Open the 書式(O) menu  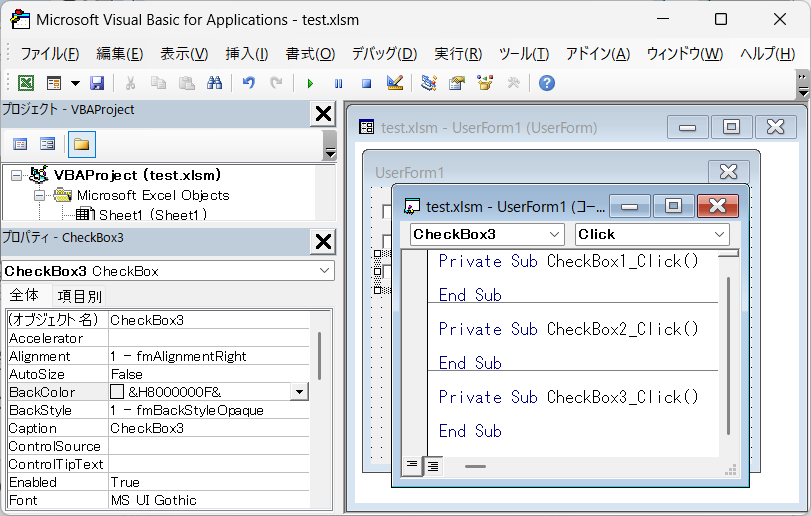click(x=310, y=54)
